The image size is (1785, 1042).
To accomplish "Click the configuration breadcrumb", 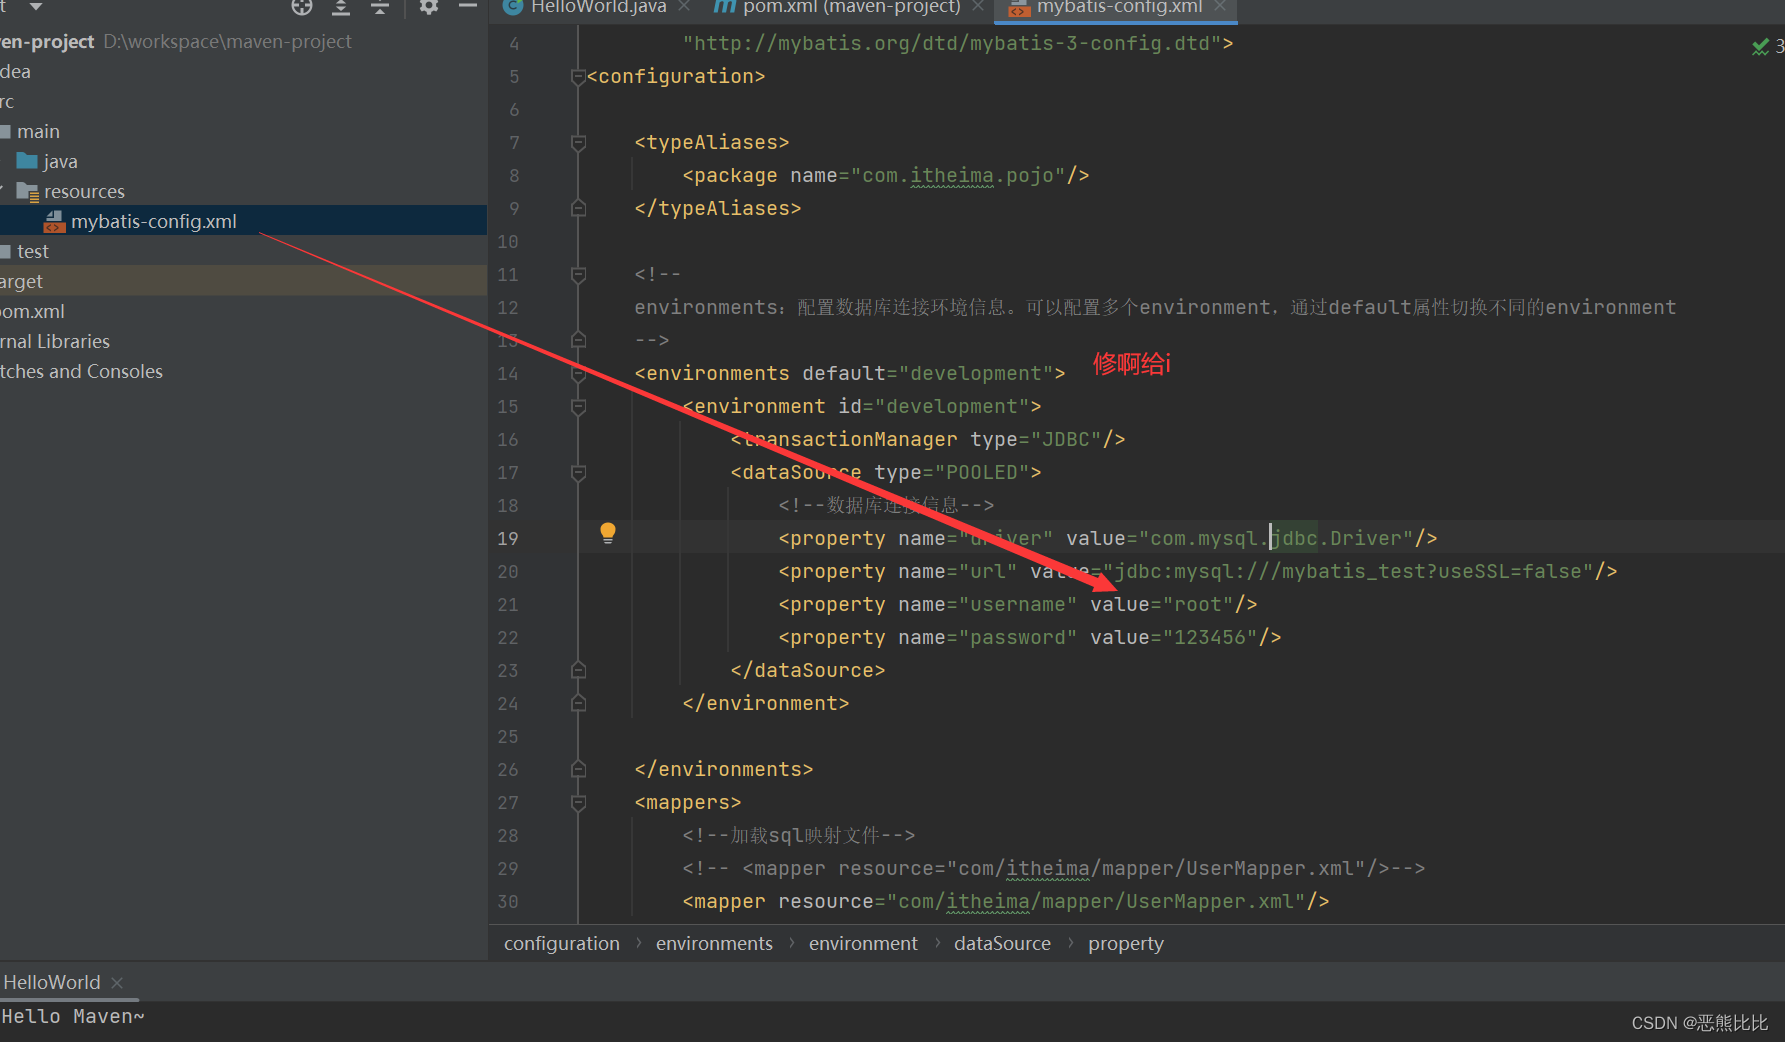I will pos(561,943).
